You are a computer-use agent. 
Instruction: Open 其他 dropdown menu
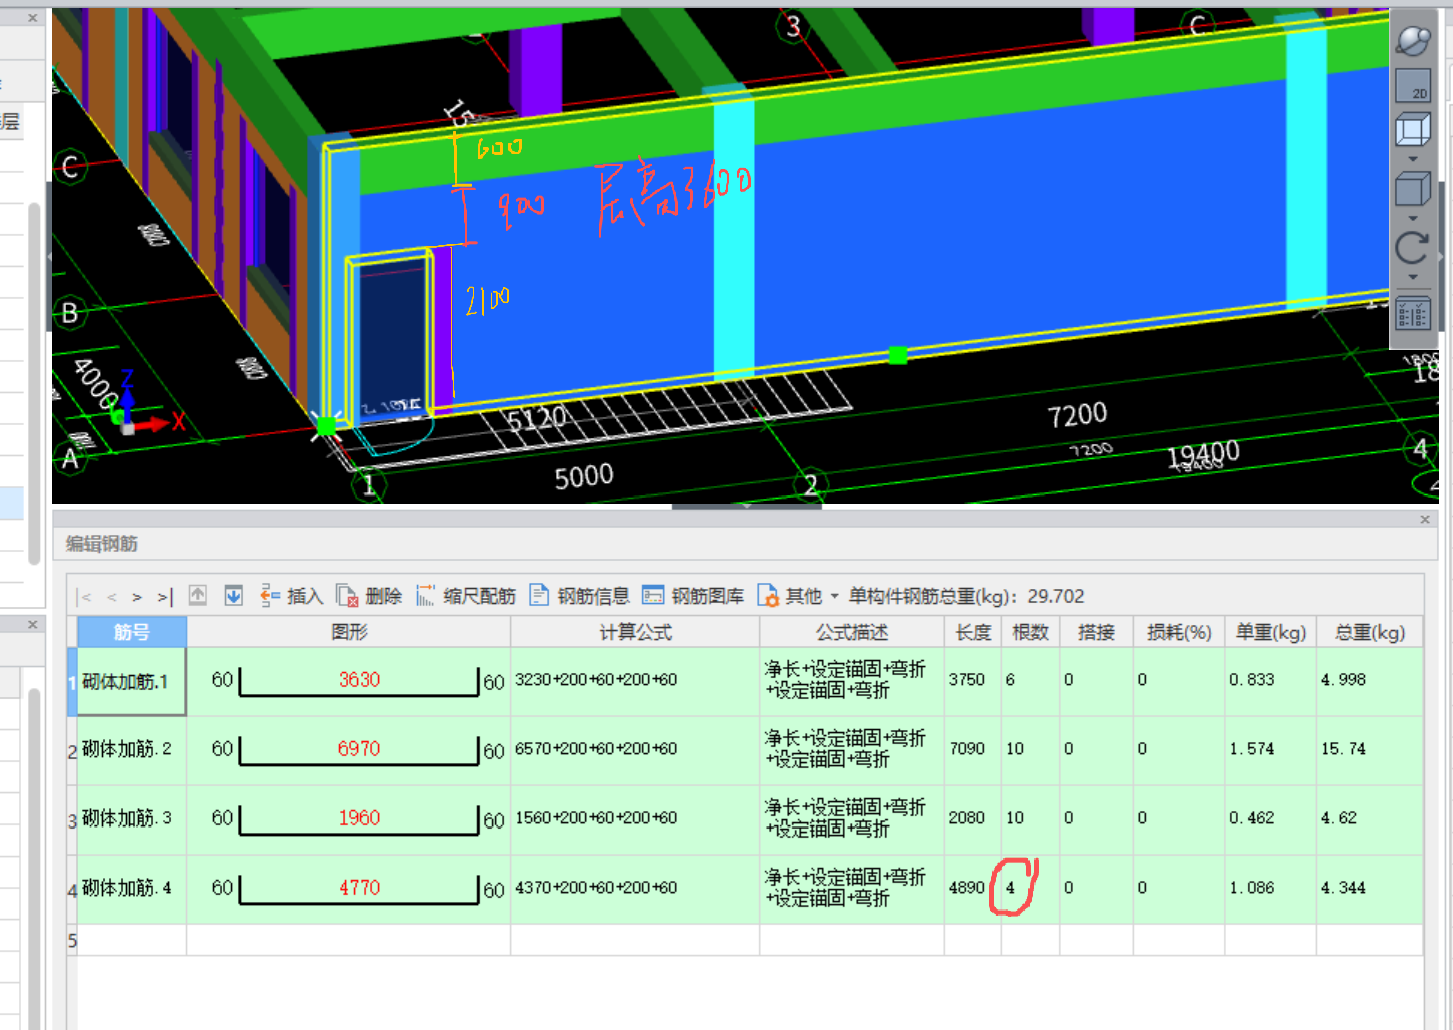coord(798,596)
